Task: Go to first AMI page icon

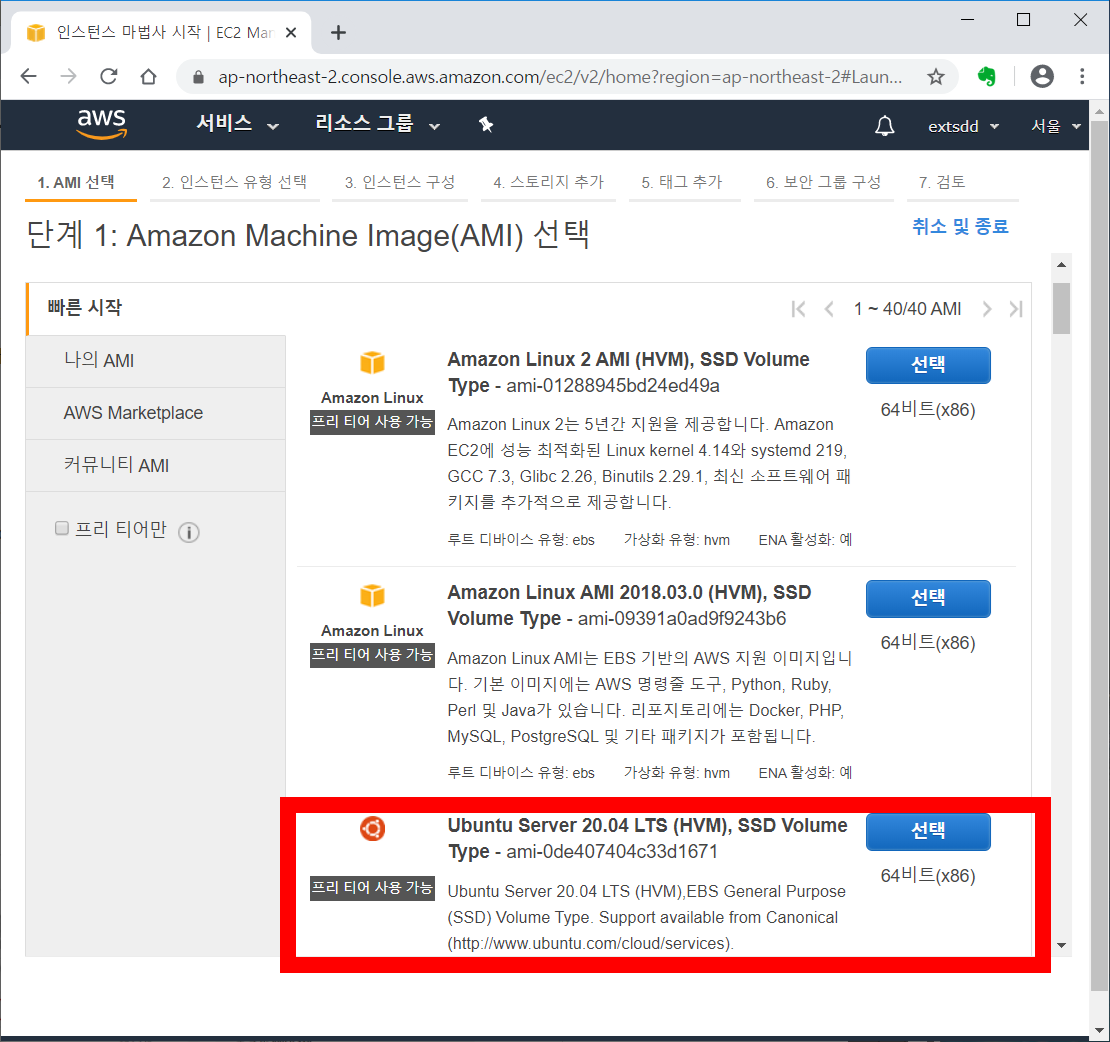Action: [x=799, y=309]
